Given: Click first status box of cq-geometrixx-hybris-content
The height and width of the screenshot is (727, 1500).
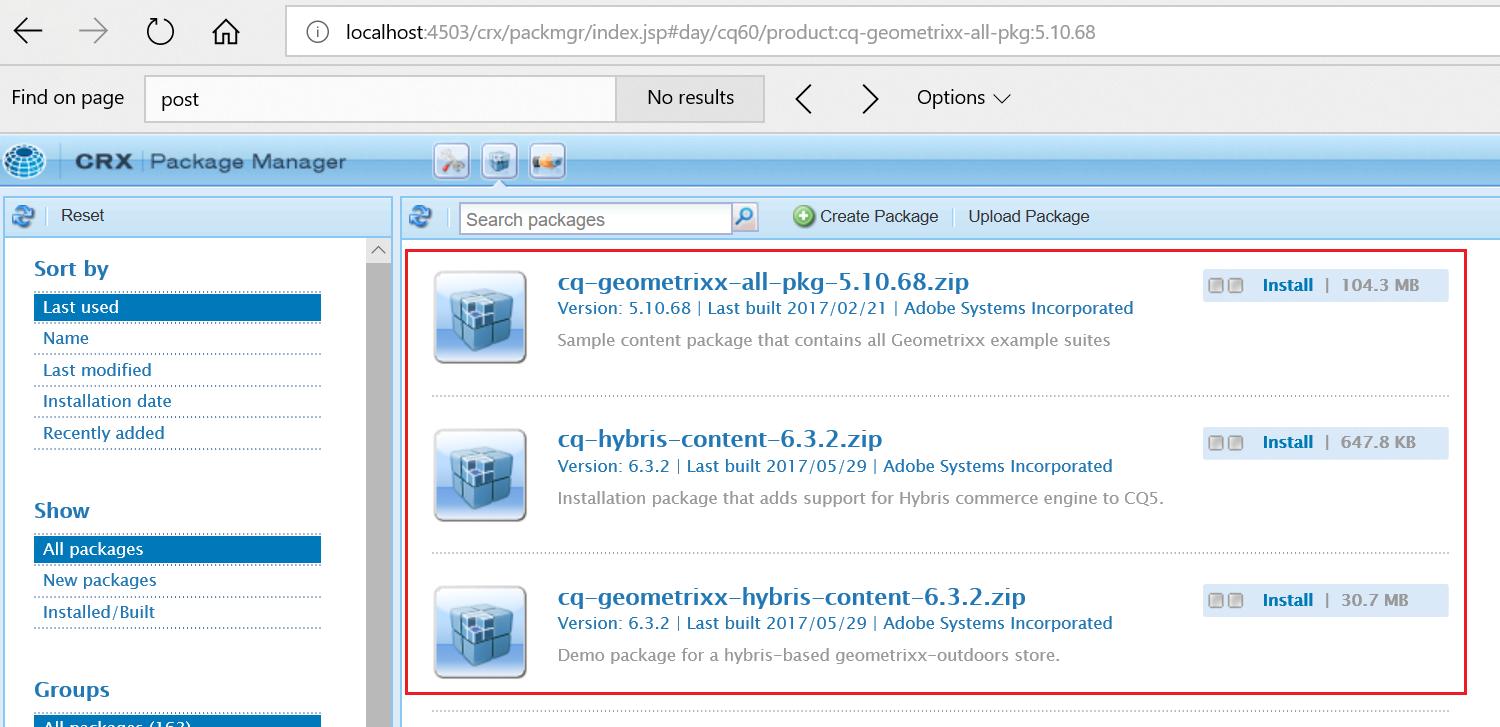Looking at the screenshot, I should pyautogui.click(x=1216, y=600).
